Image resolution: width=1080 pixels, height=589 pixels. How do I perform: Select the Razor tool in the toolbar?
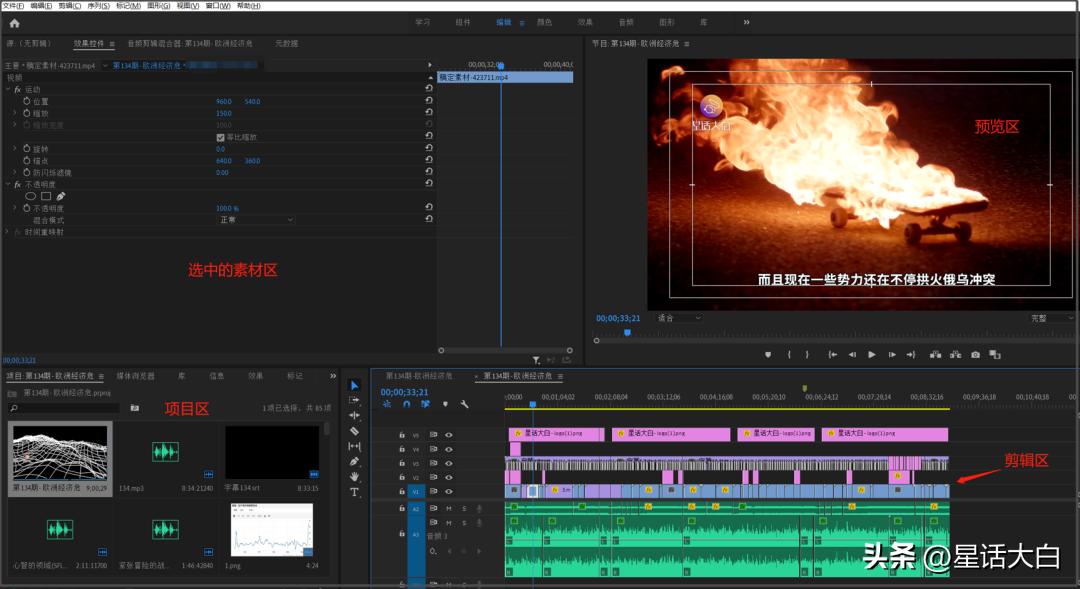pyautogui.click(x=354, y=431)
